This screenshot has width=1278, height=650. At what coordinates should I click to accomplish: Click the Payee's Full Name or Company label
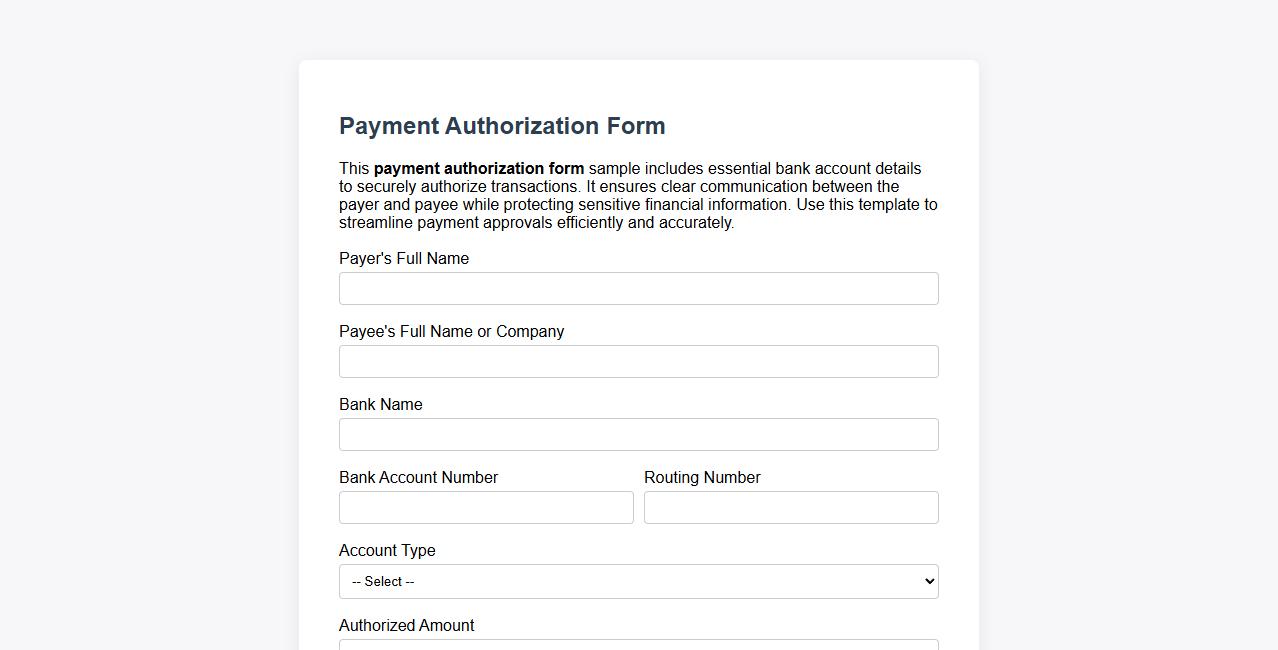(x=451, y=331)
